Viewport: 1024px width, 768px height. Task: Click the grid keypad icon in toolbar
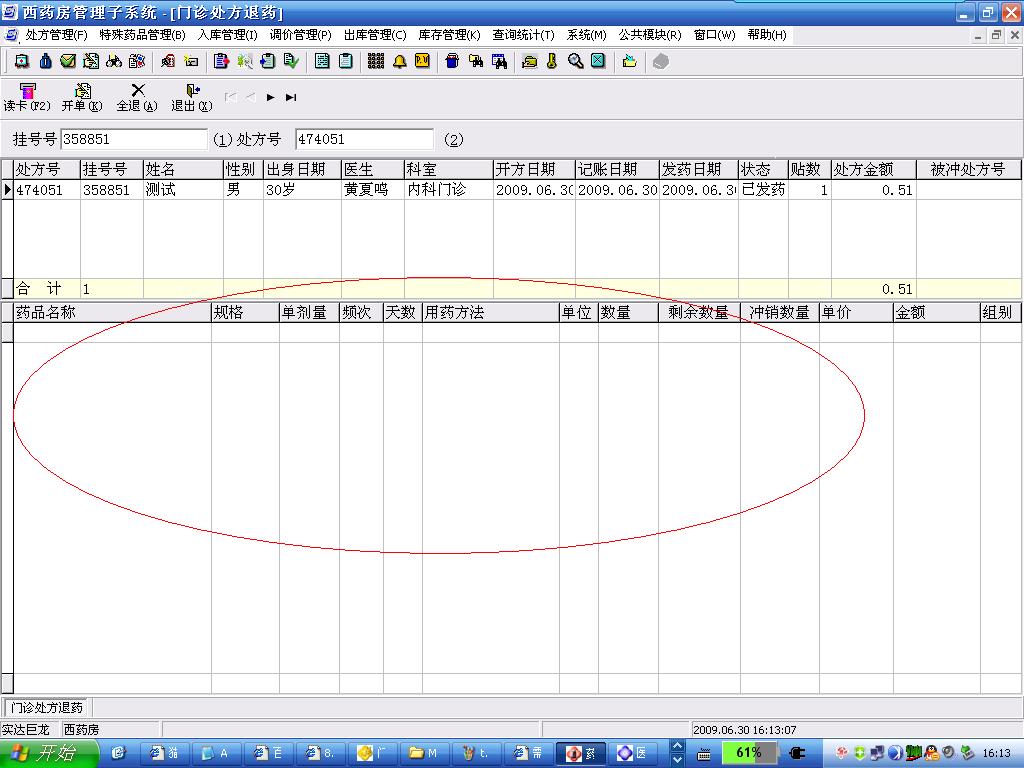coord(376,61)
